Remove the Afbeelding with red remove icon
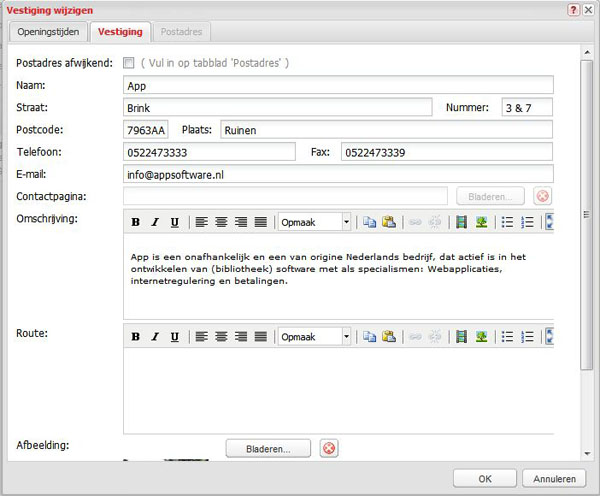Image resolution: width=600 pixels, height=496 pixels. (x=329, y=448)
